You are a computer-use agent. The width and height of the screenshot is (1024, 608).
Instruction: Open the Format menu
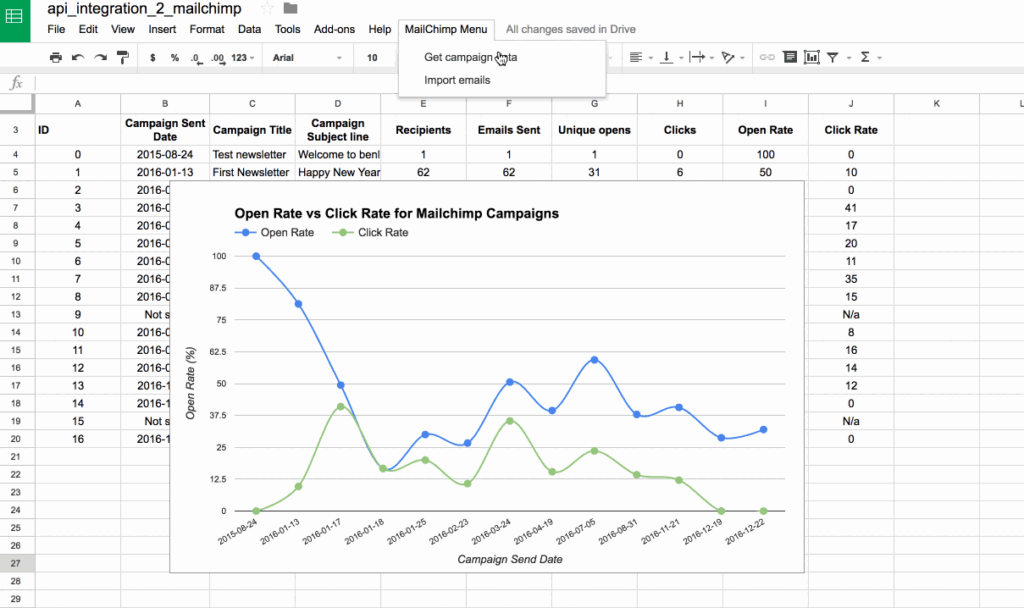click(x=207, y=29)
